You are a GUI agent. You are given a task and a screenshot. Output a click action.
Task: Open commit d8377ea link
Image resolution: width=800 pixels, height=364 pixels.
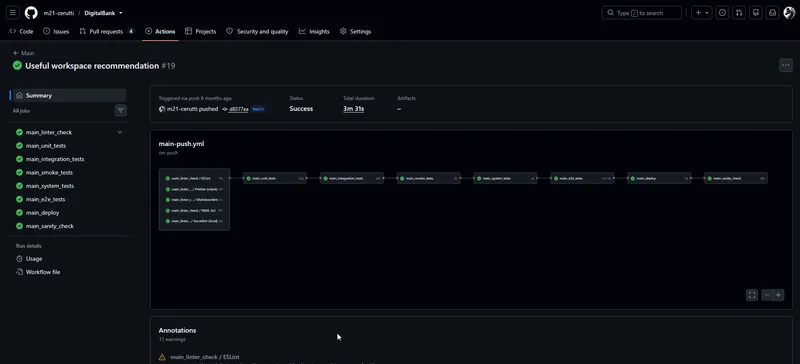238,109
